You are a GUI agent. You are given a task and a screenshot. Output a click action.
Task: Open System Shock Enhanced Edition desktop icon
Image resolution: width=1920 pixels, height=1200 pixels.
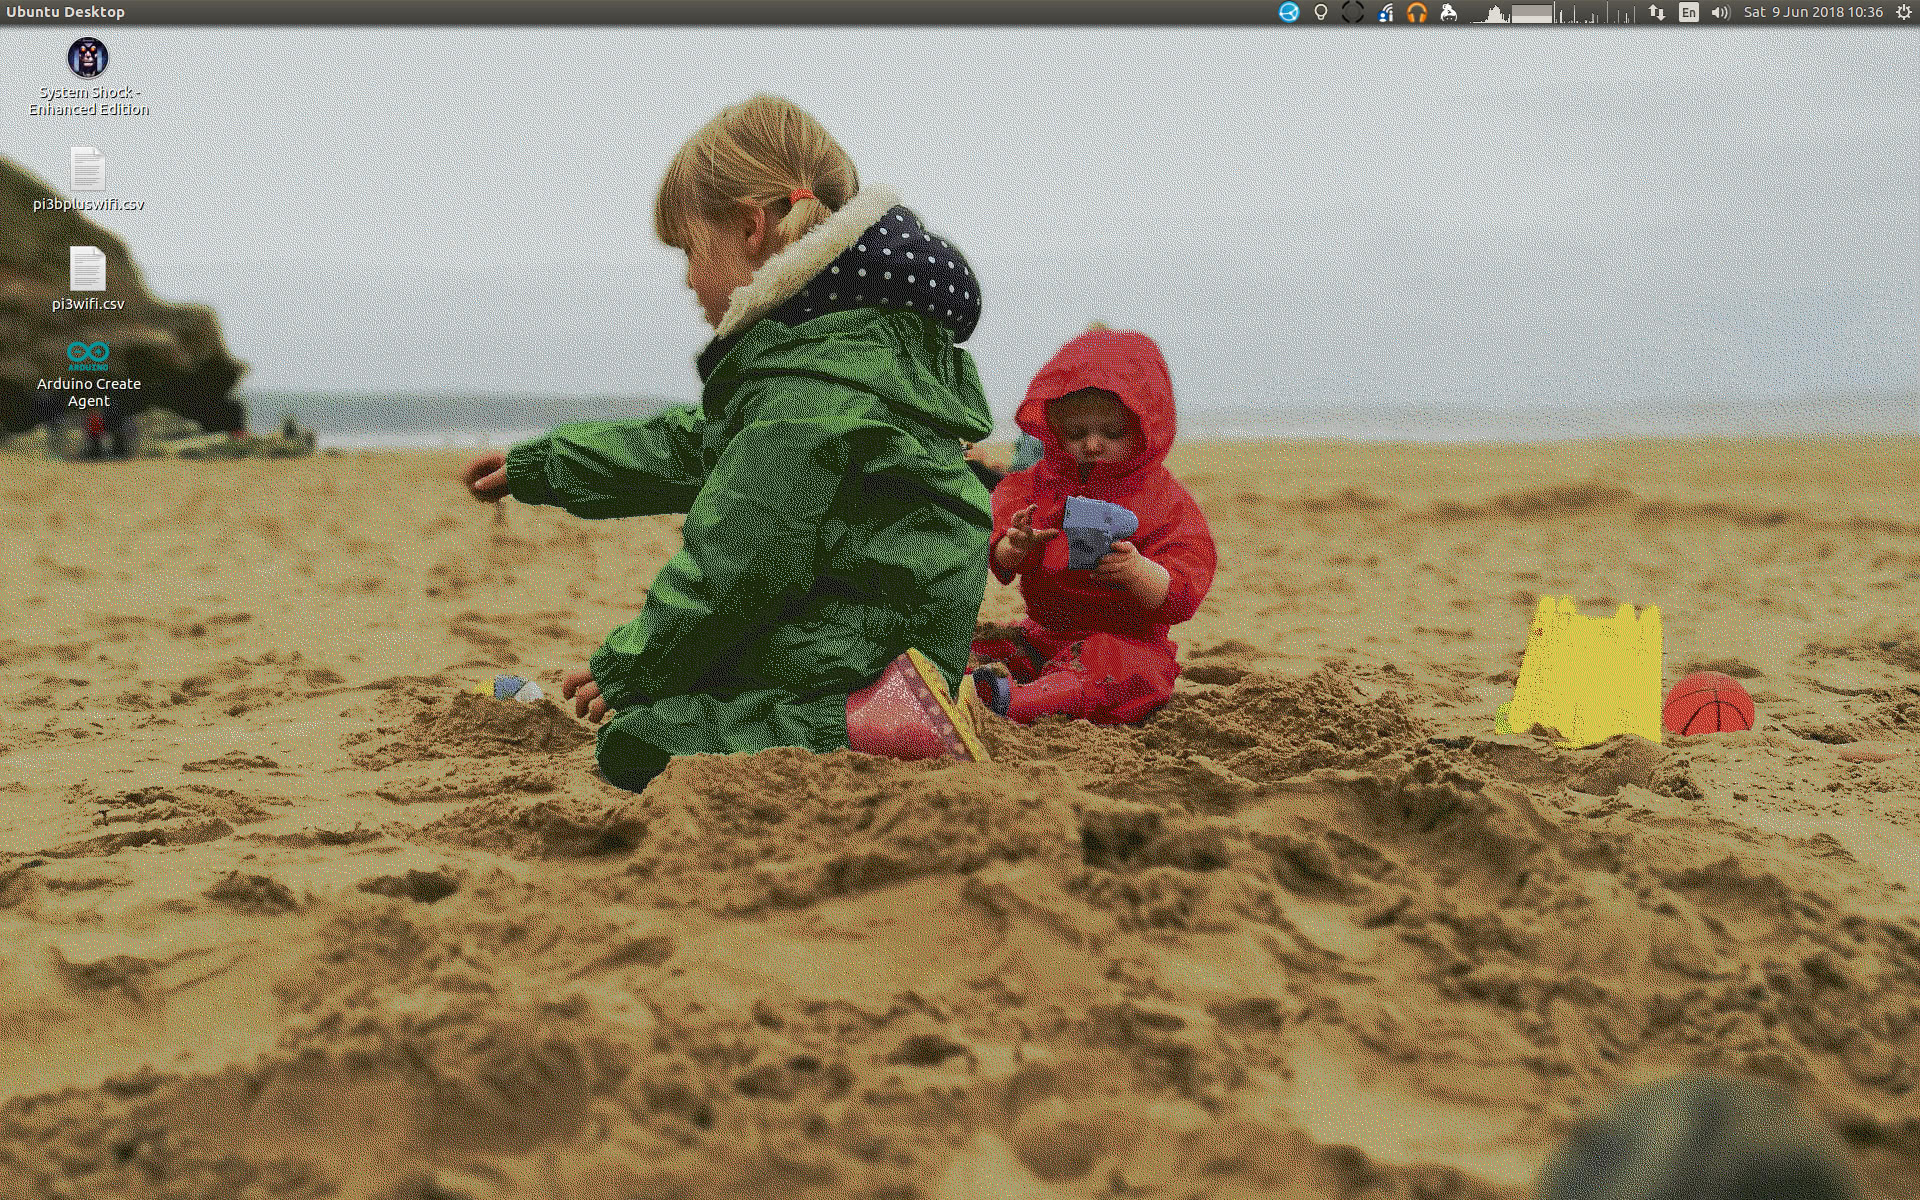coord(88,58)
